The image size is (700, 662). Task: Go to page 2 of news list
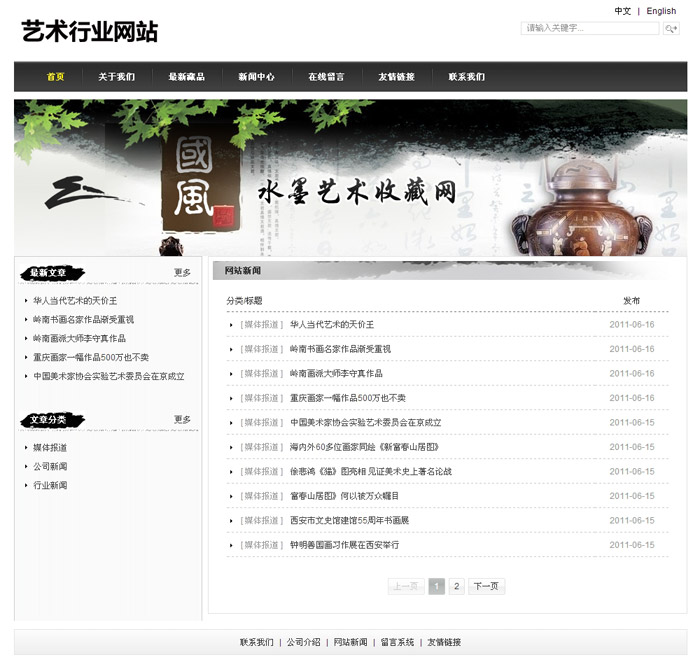[456, 586]
